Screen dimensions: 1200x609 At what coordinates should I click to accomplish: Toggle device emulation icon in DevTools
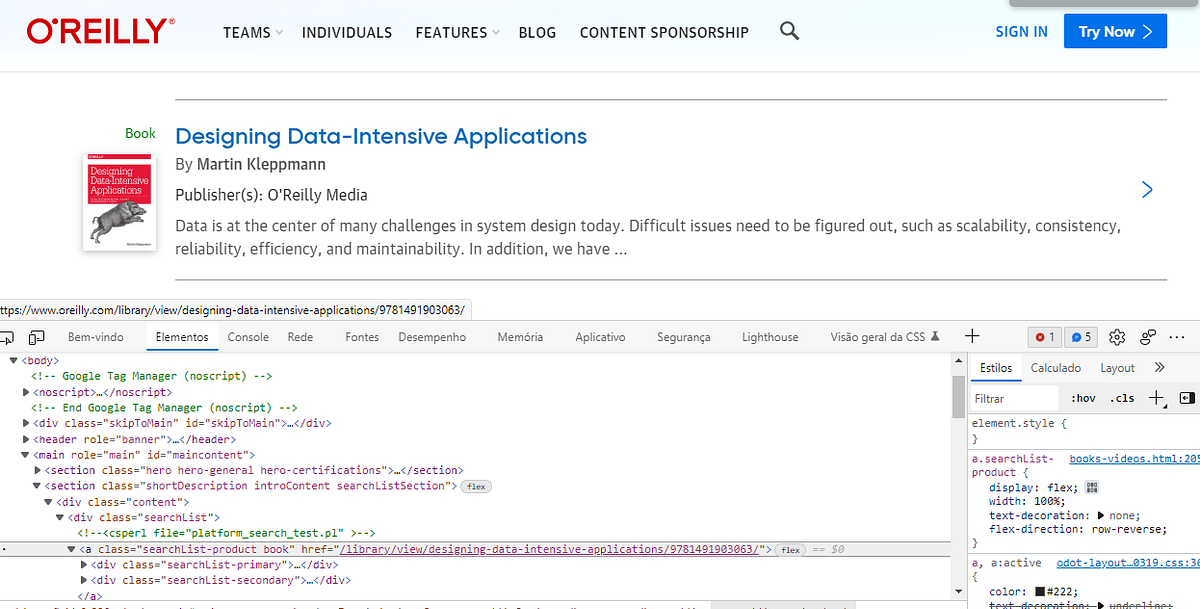(37, 337)
